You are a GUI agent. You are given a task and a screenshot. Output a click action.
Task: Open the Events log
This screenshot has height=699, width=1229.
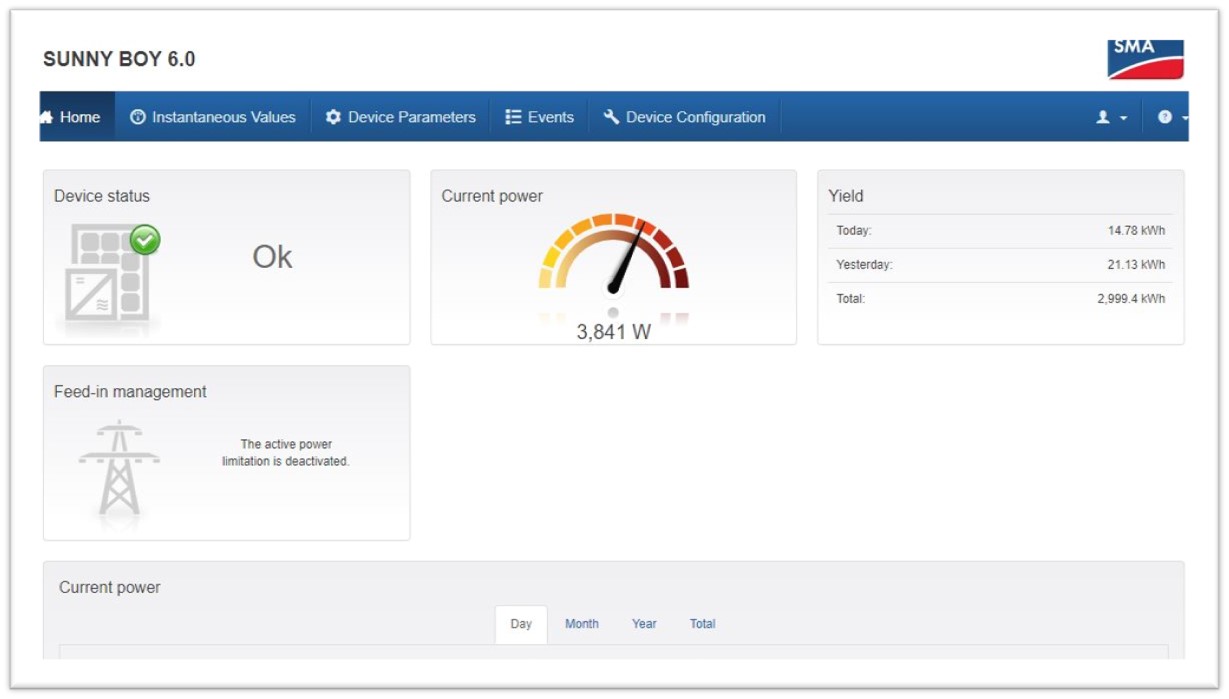pos(539,117)
